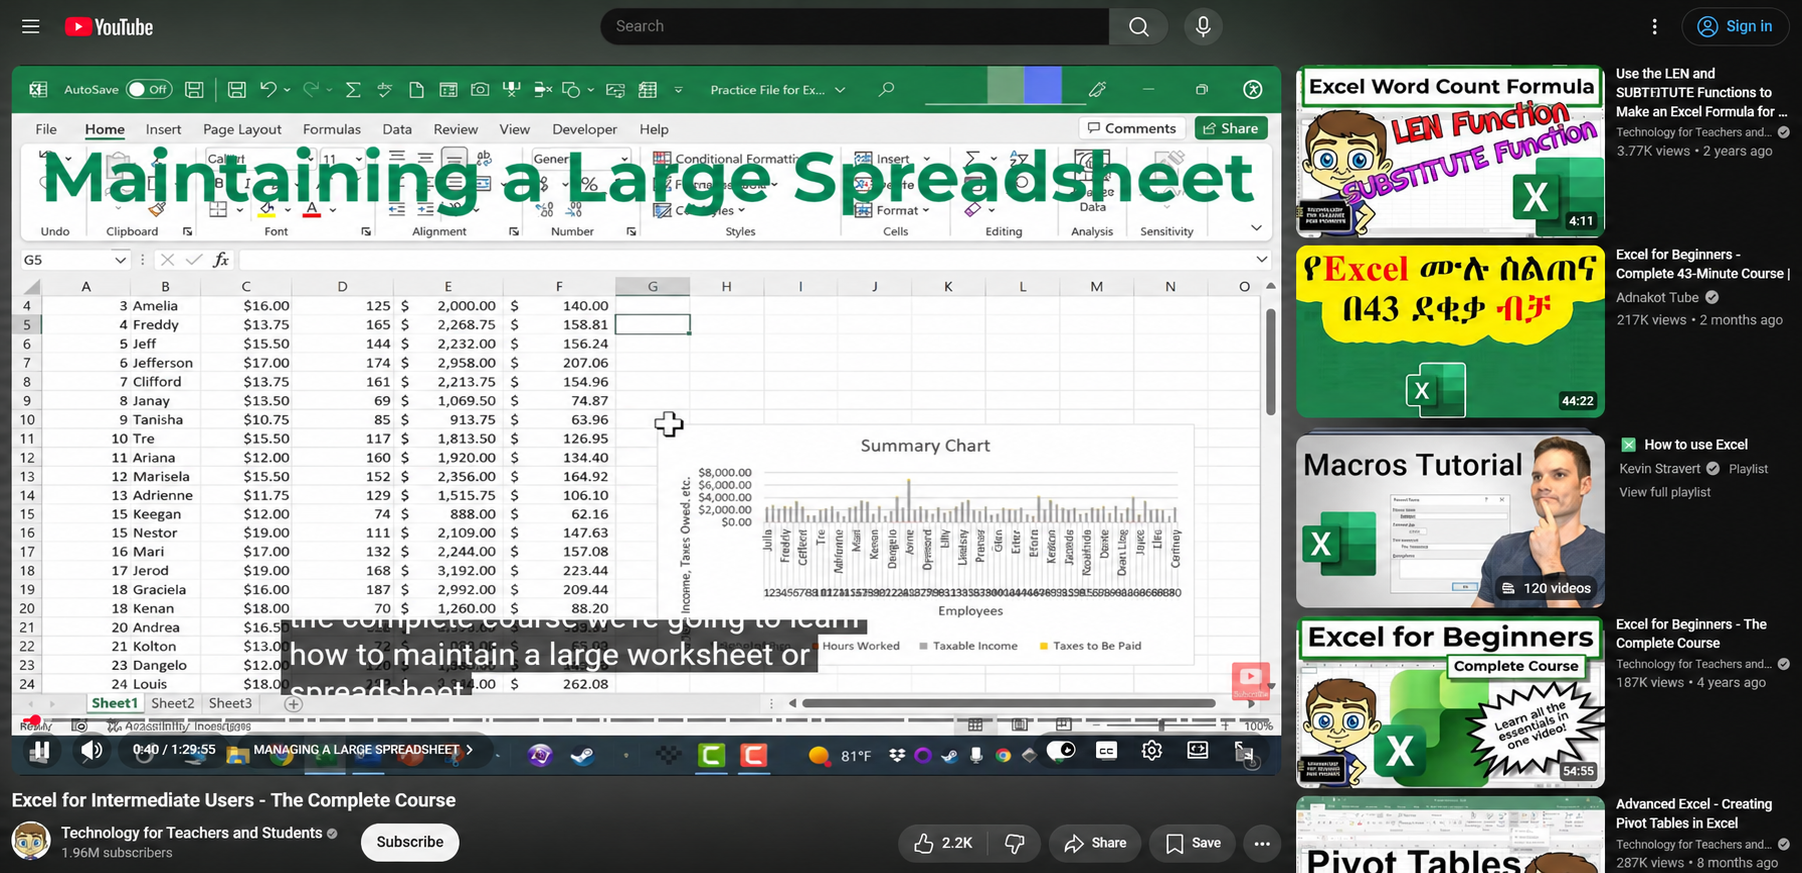Screen dimensions: 1802x873
Task: Go to the YouTube home logo
Action: coord(109,27)
